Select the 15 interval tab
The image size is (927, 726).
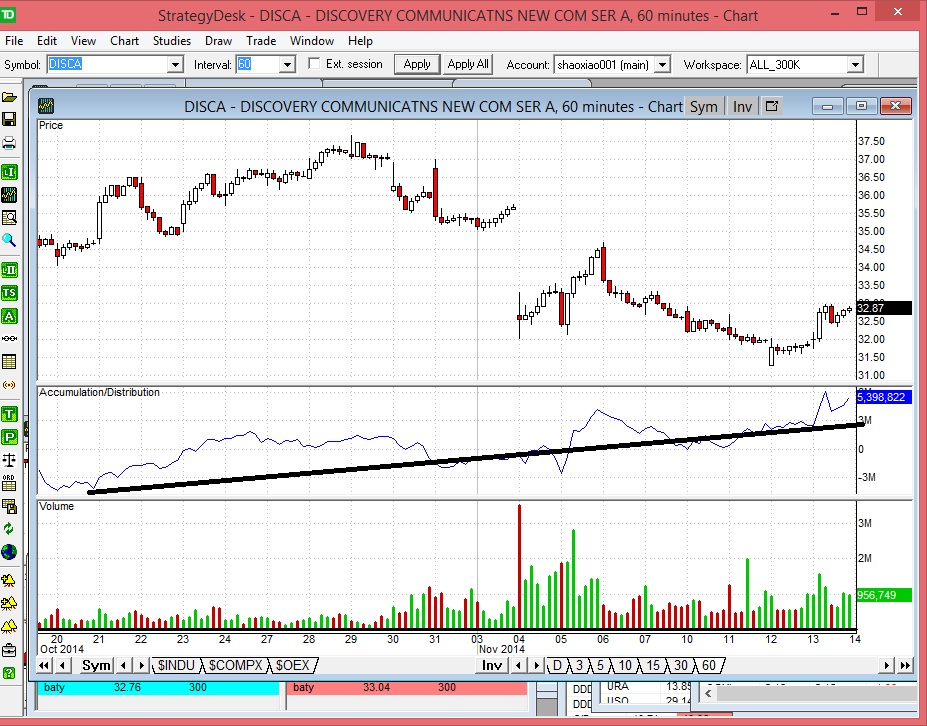(653, 666)
